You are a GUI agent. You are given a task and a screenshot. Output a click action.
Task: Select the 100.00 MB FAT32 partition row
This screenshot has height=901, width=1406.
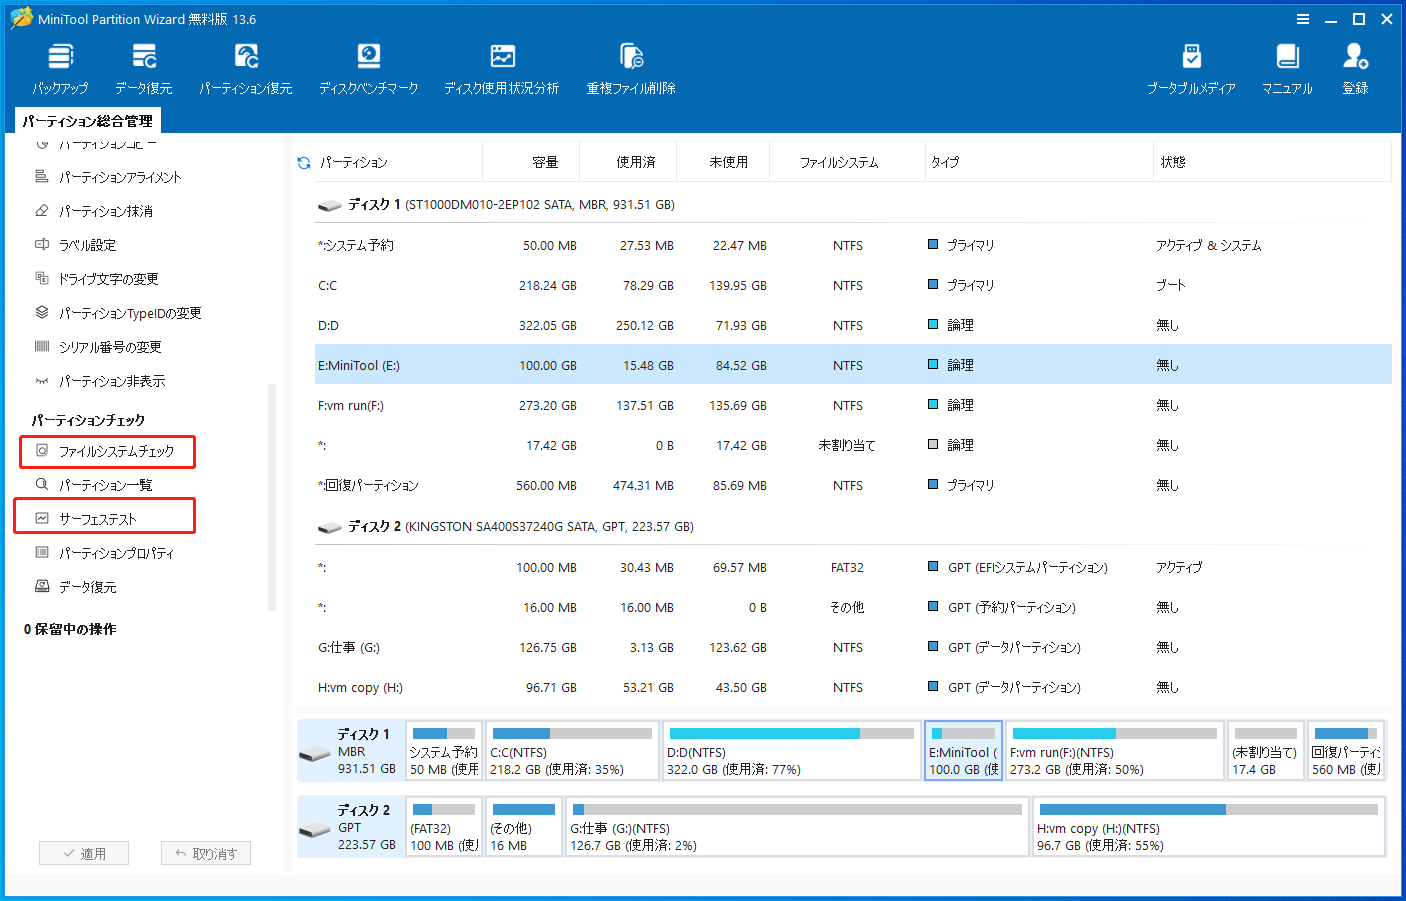click(x=853, y=567)
